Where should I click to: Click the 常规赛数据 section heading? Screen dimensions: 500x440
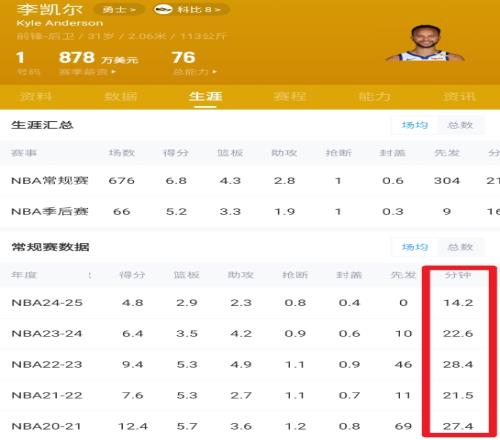(50, 247)
